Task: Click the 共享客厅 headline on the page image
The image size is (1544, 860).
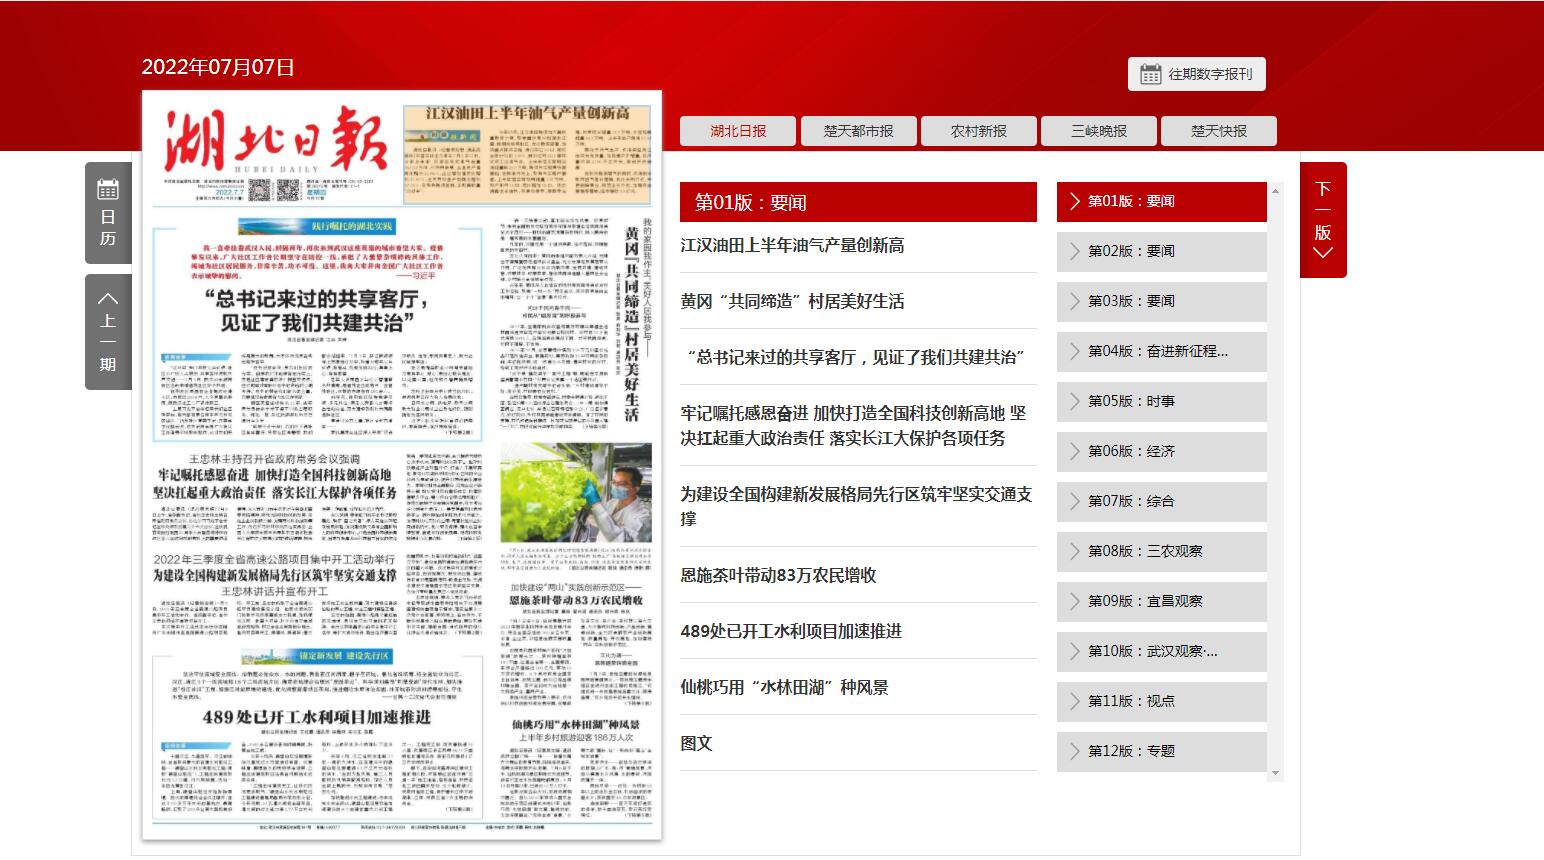Action: (x=317, y=311)
